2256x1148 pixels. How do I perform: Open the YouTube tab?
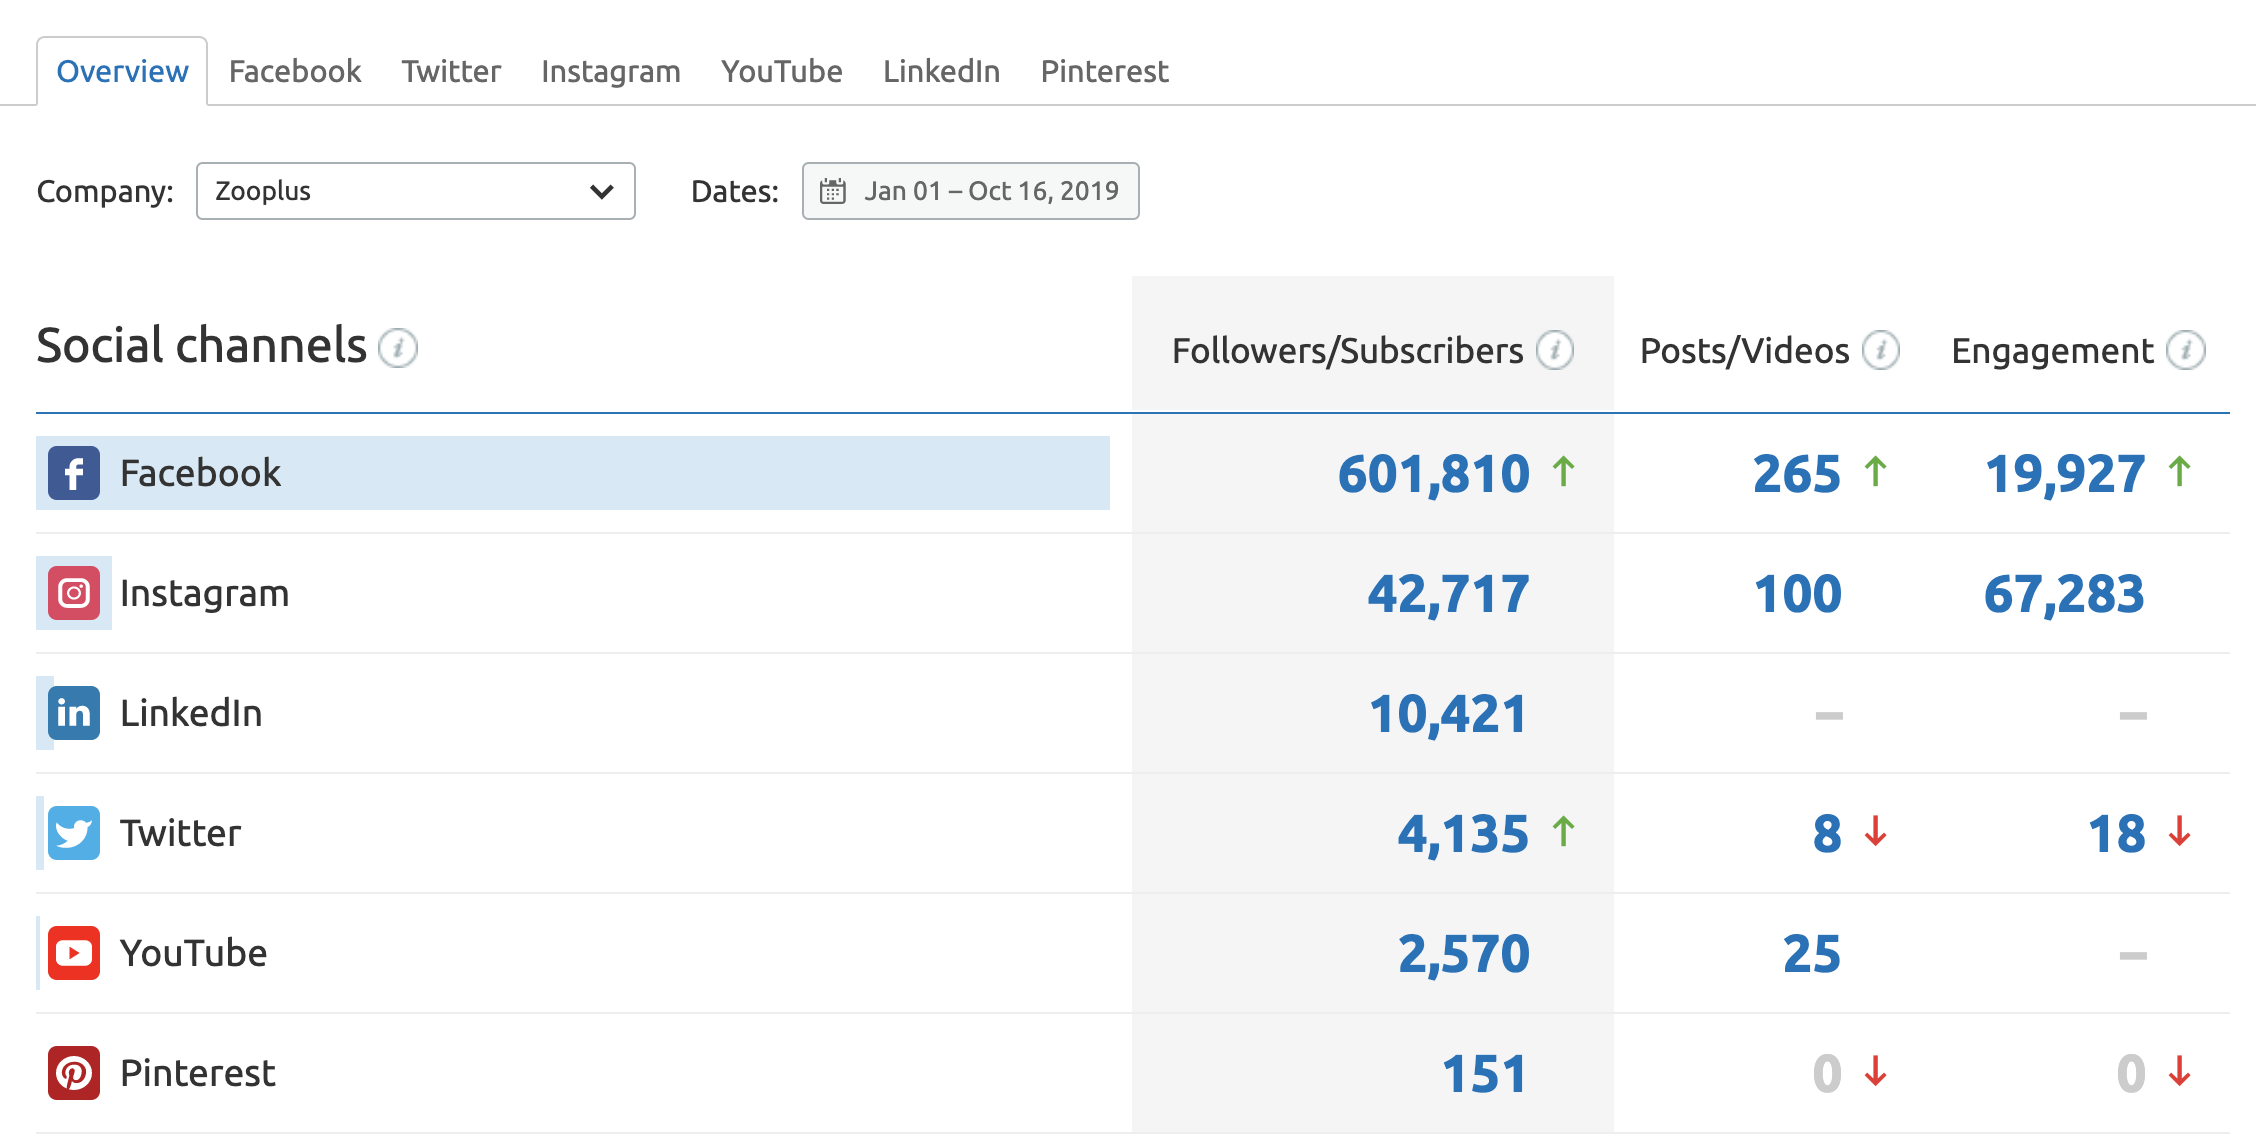[782, 71]
